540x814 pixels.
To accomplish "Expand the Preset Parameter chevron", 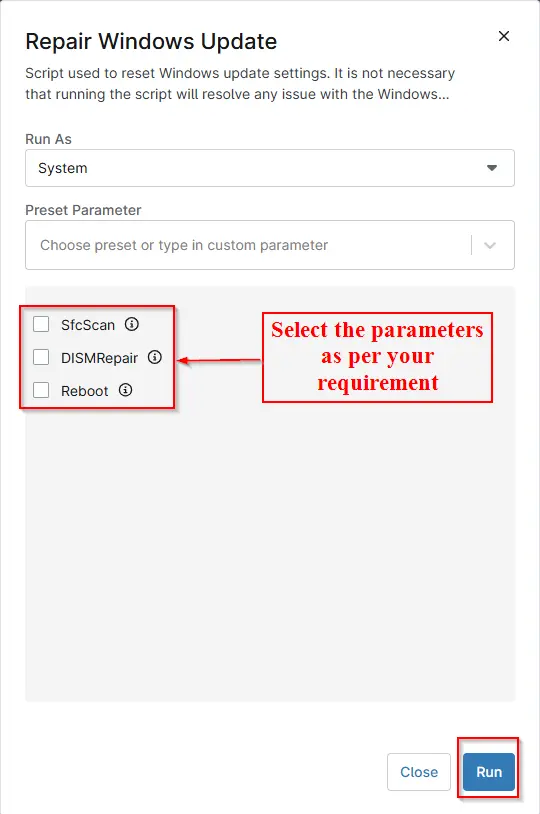I will tap(490, 245).
